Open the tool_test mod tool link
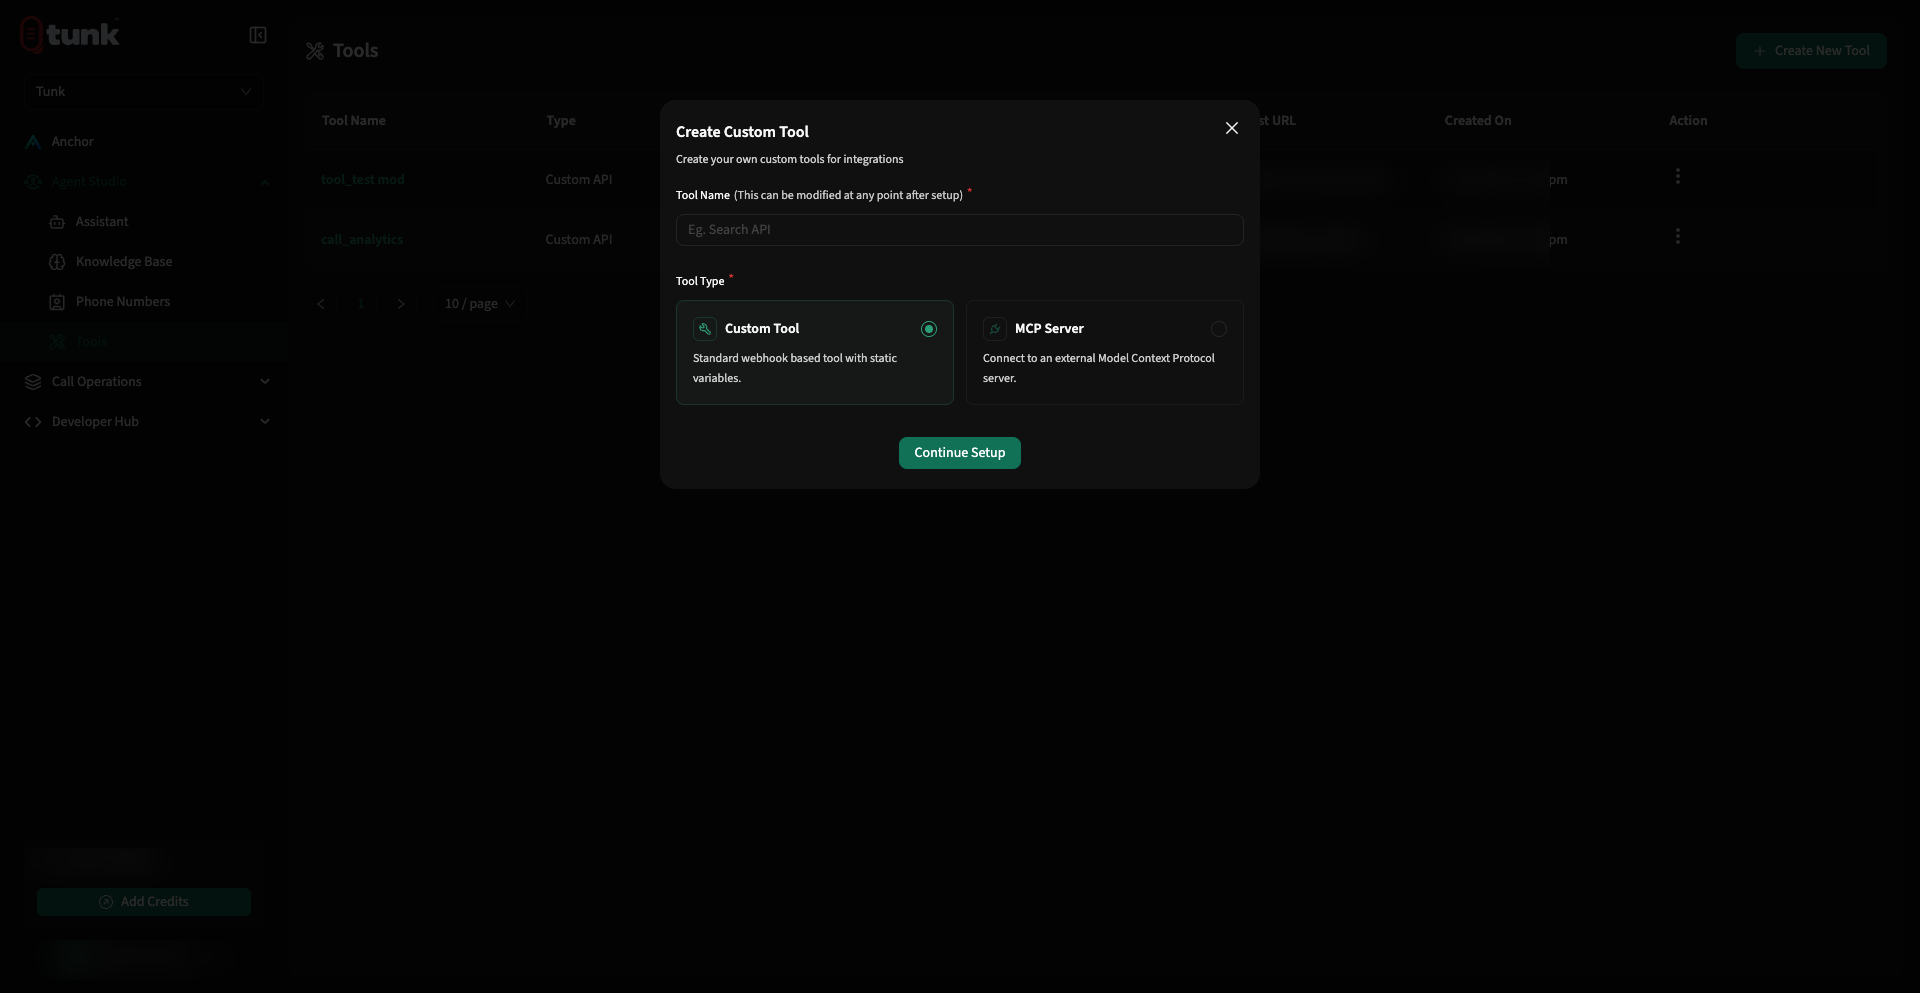The height and width of the screenshot is (993, 1920). [x=363, y=180]
